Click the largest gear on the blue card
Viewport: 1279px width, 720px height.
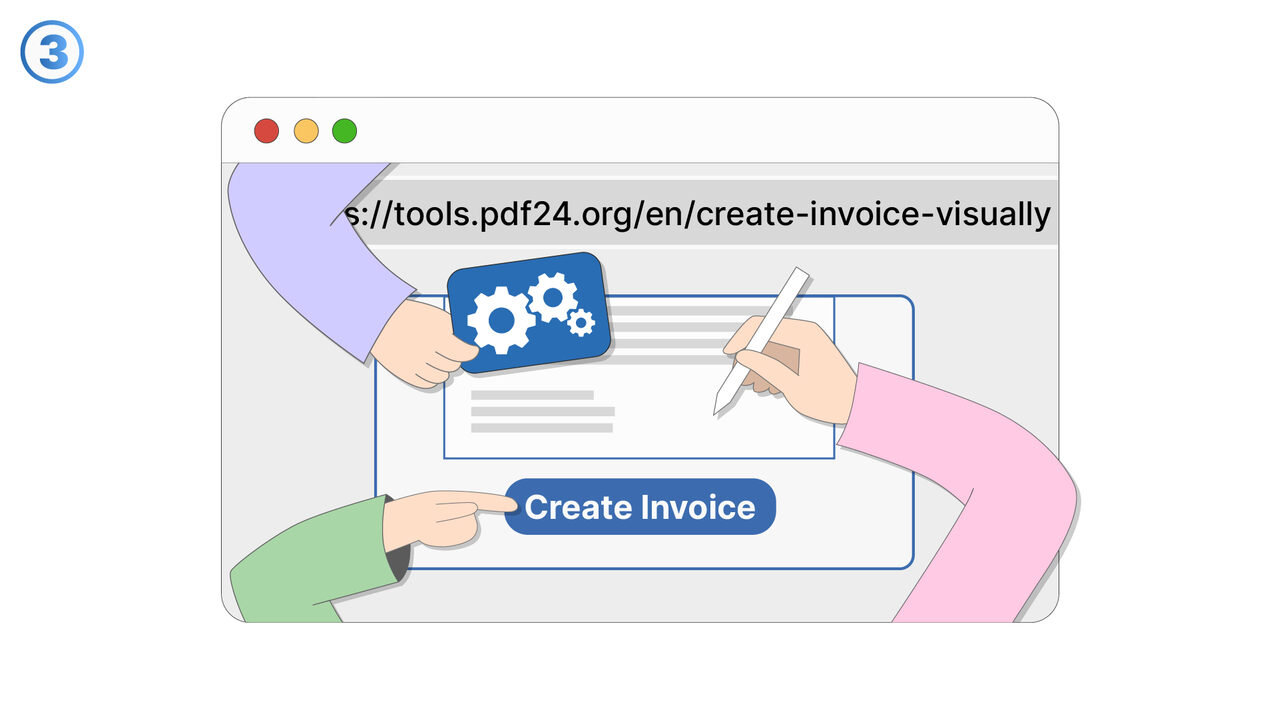click(500, 319)
